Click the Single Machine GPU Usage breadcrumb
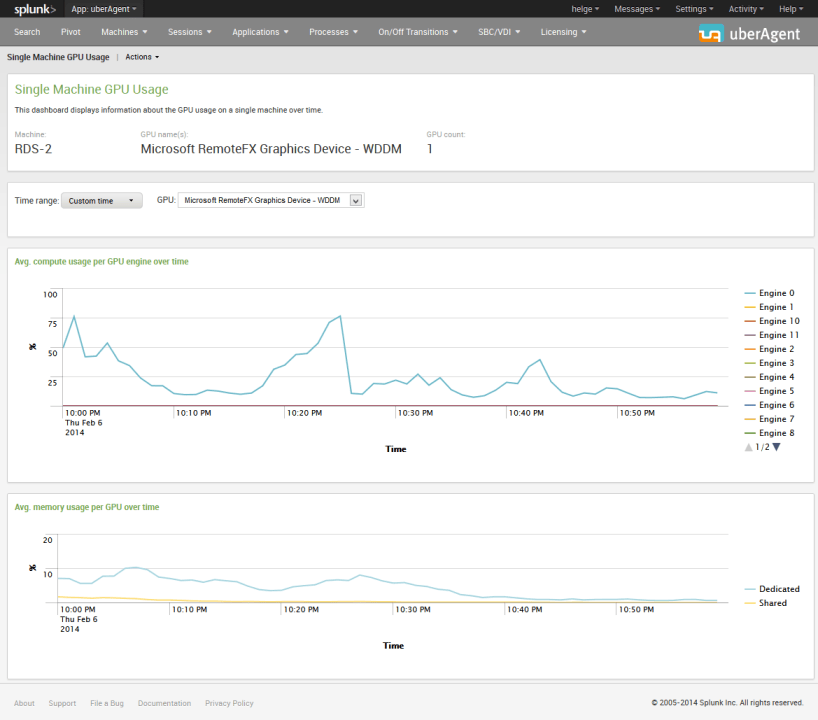818x720 pixels. (58, 57)
